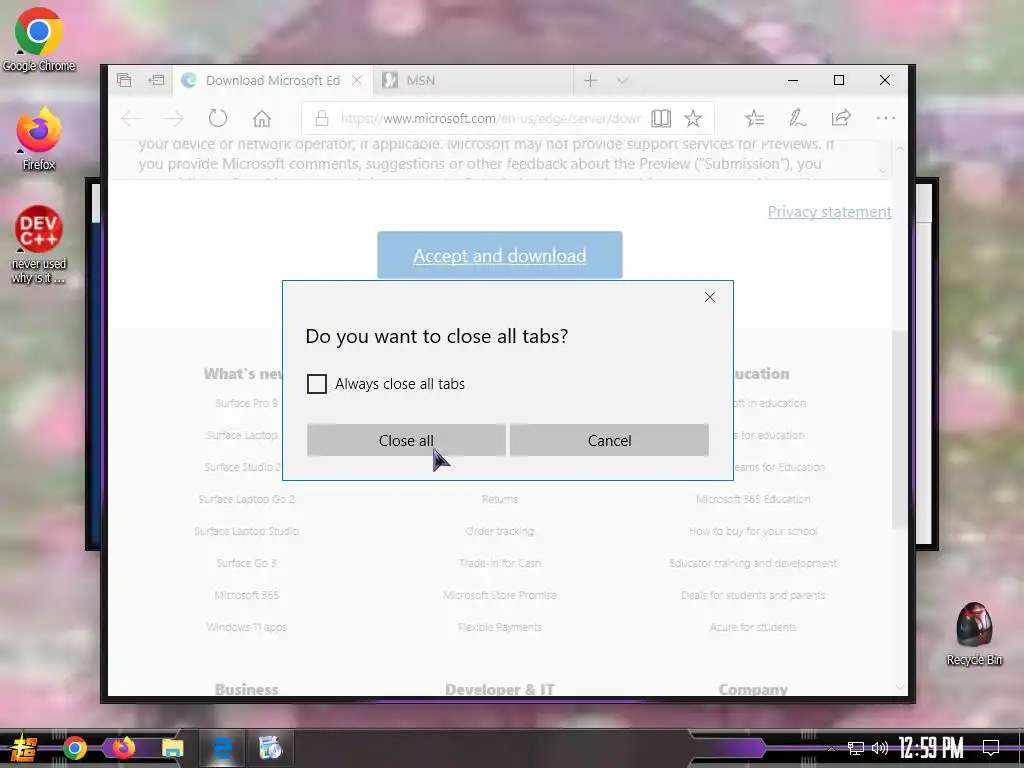Open the Action Center notifications
Viewport: 1024px width, 768px height.
991,748
